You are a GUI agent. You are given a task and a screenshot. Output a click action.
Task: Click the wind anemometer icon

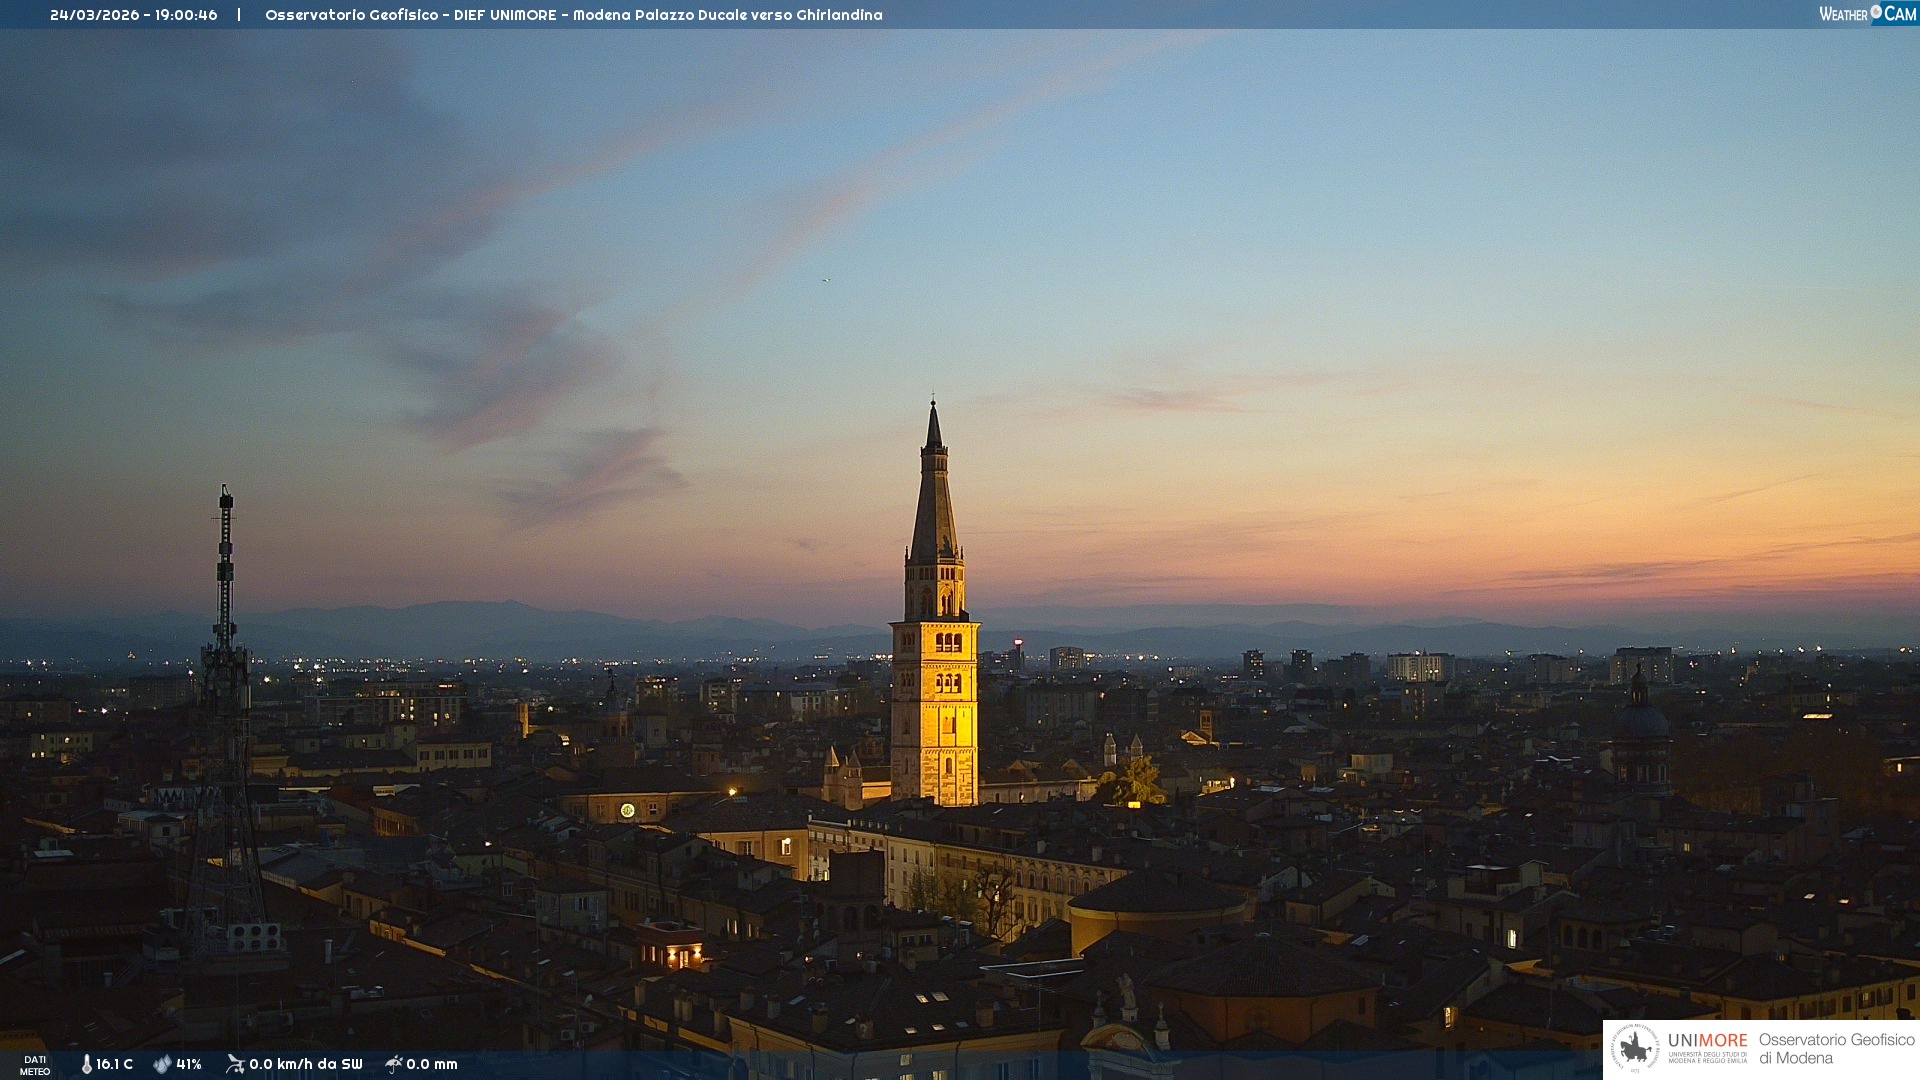[x=235, y=1064]
